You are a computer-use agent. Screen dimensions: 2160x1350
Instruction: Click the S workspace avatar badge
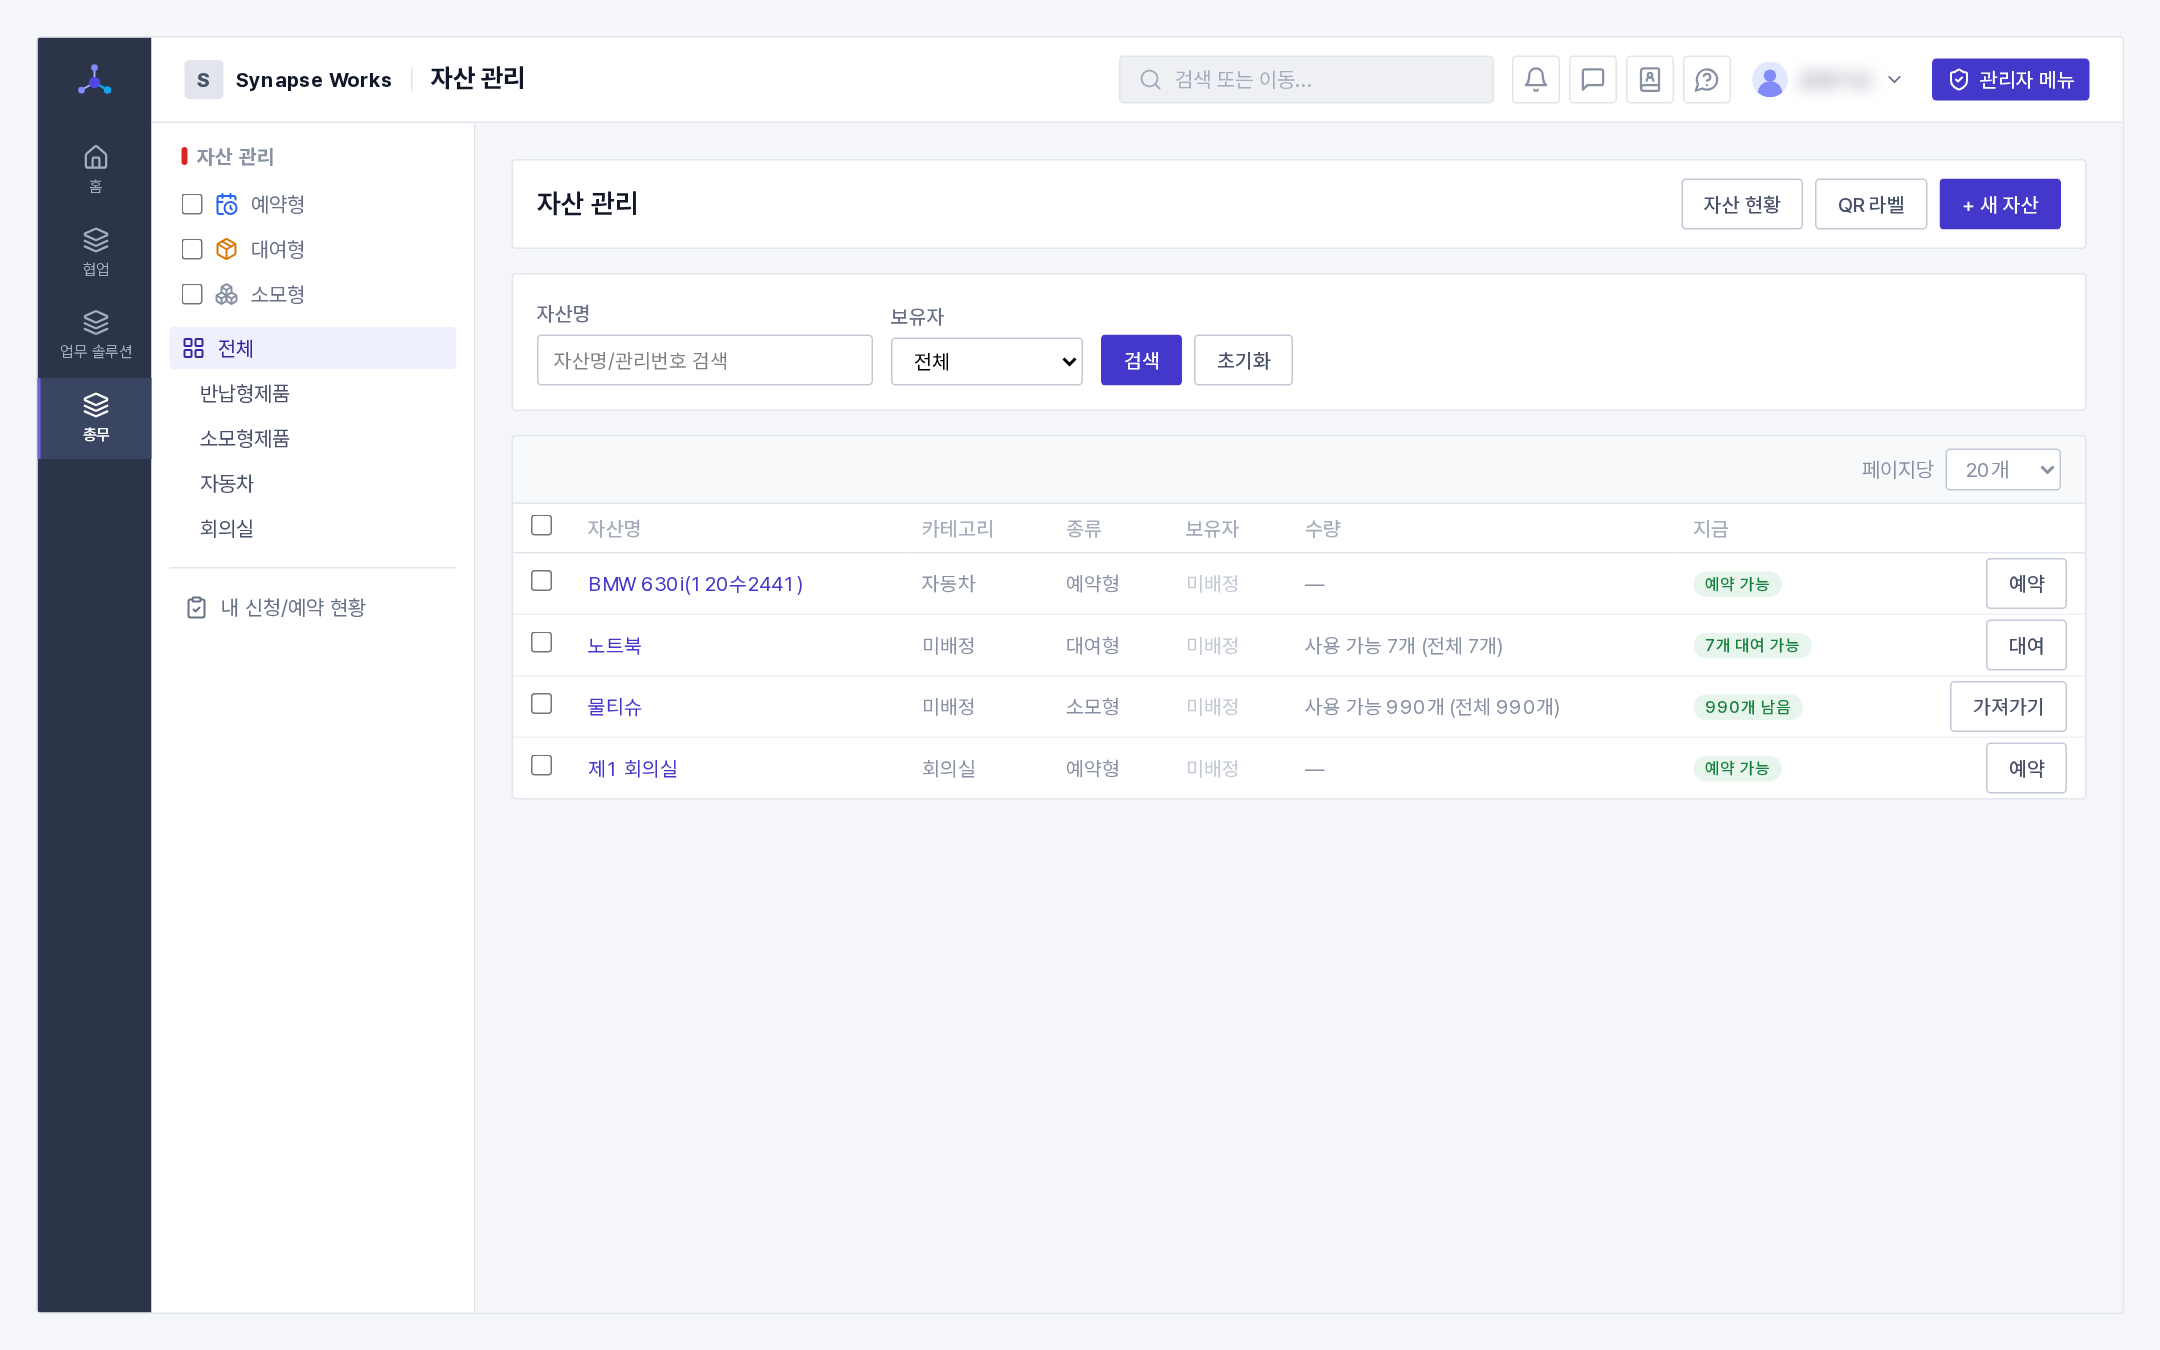pyautogui.click(x=203, y=80)
